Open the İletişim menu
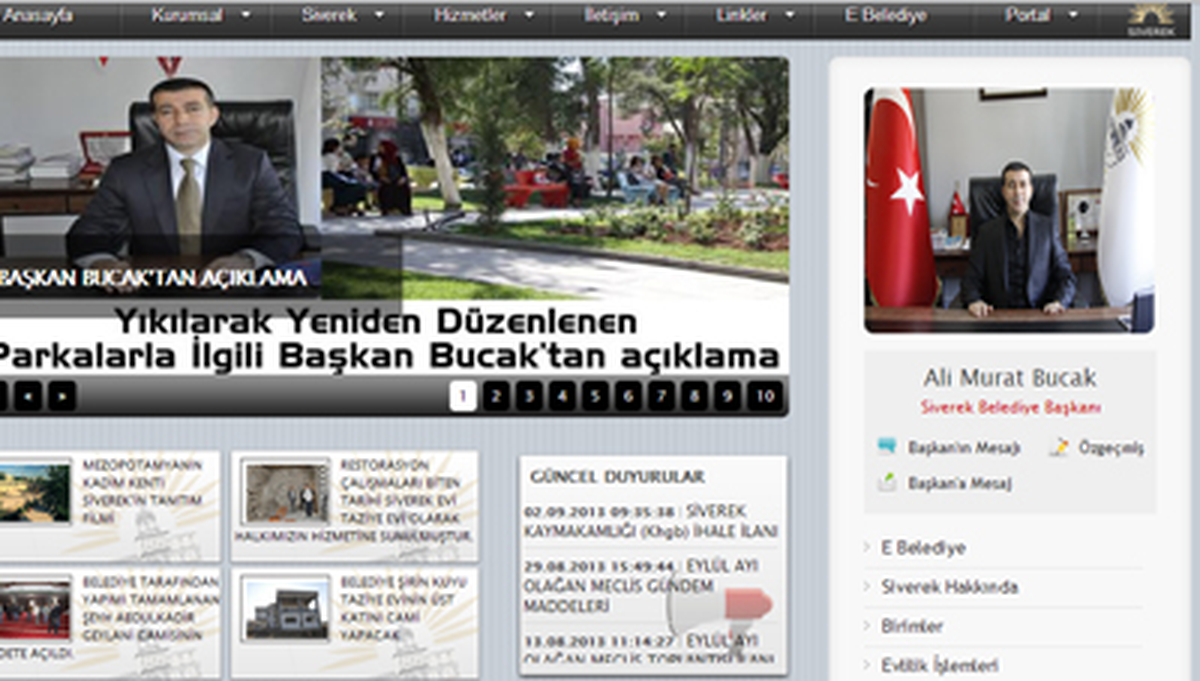 point(611,16)
